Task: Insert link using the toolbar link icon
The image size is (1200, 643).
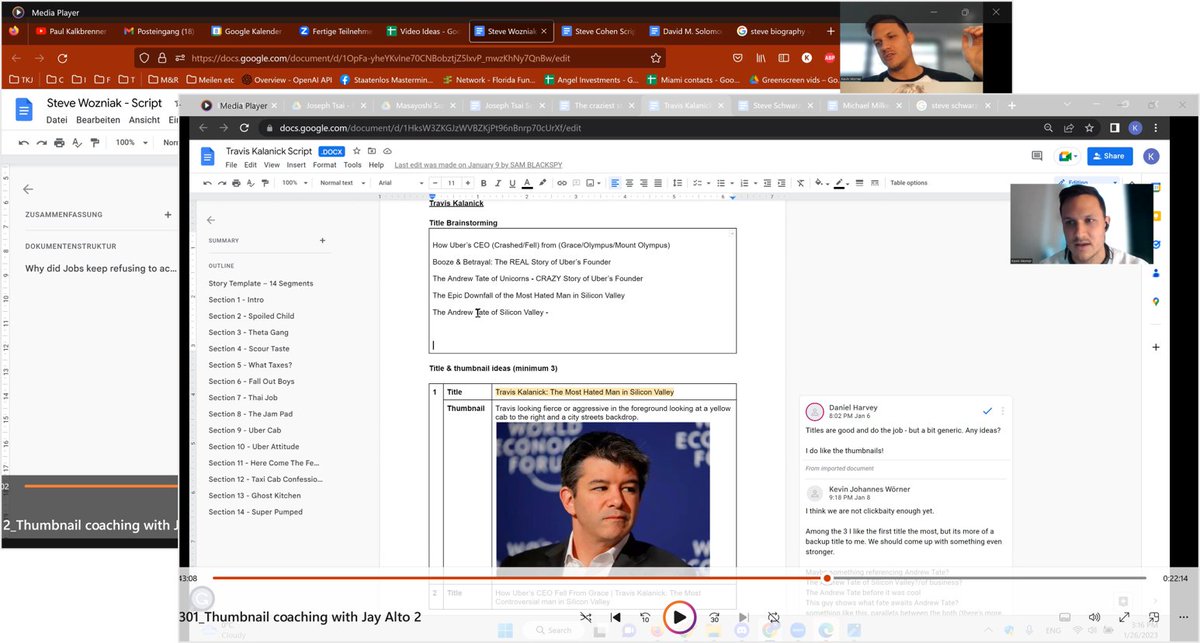Action: click(x=562, y=183)
